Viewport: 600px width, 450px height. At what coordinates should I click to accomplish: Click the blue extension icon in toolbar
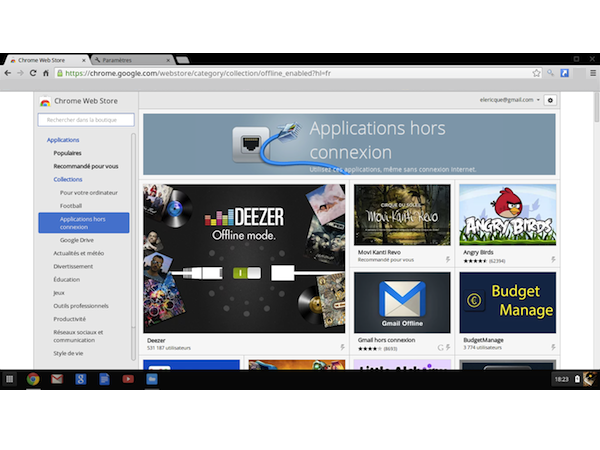click(564, 73)
